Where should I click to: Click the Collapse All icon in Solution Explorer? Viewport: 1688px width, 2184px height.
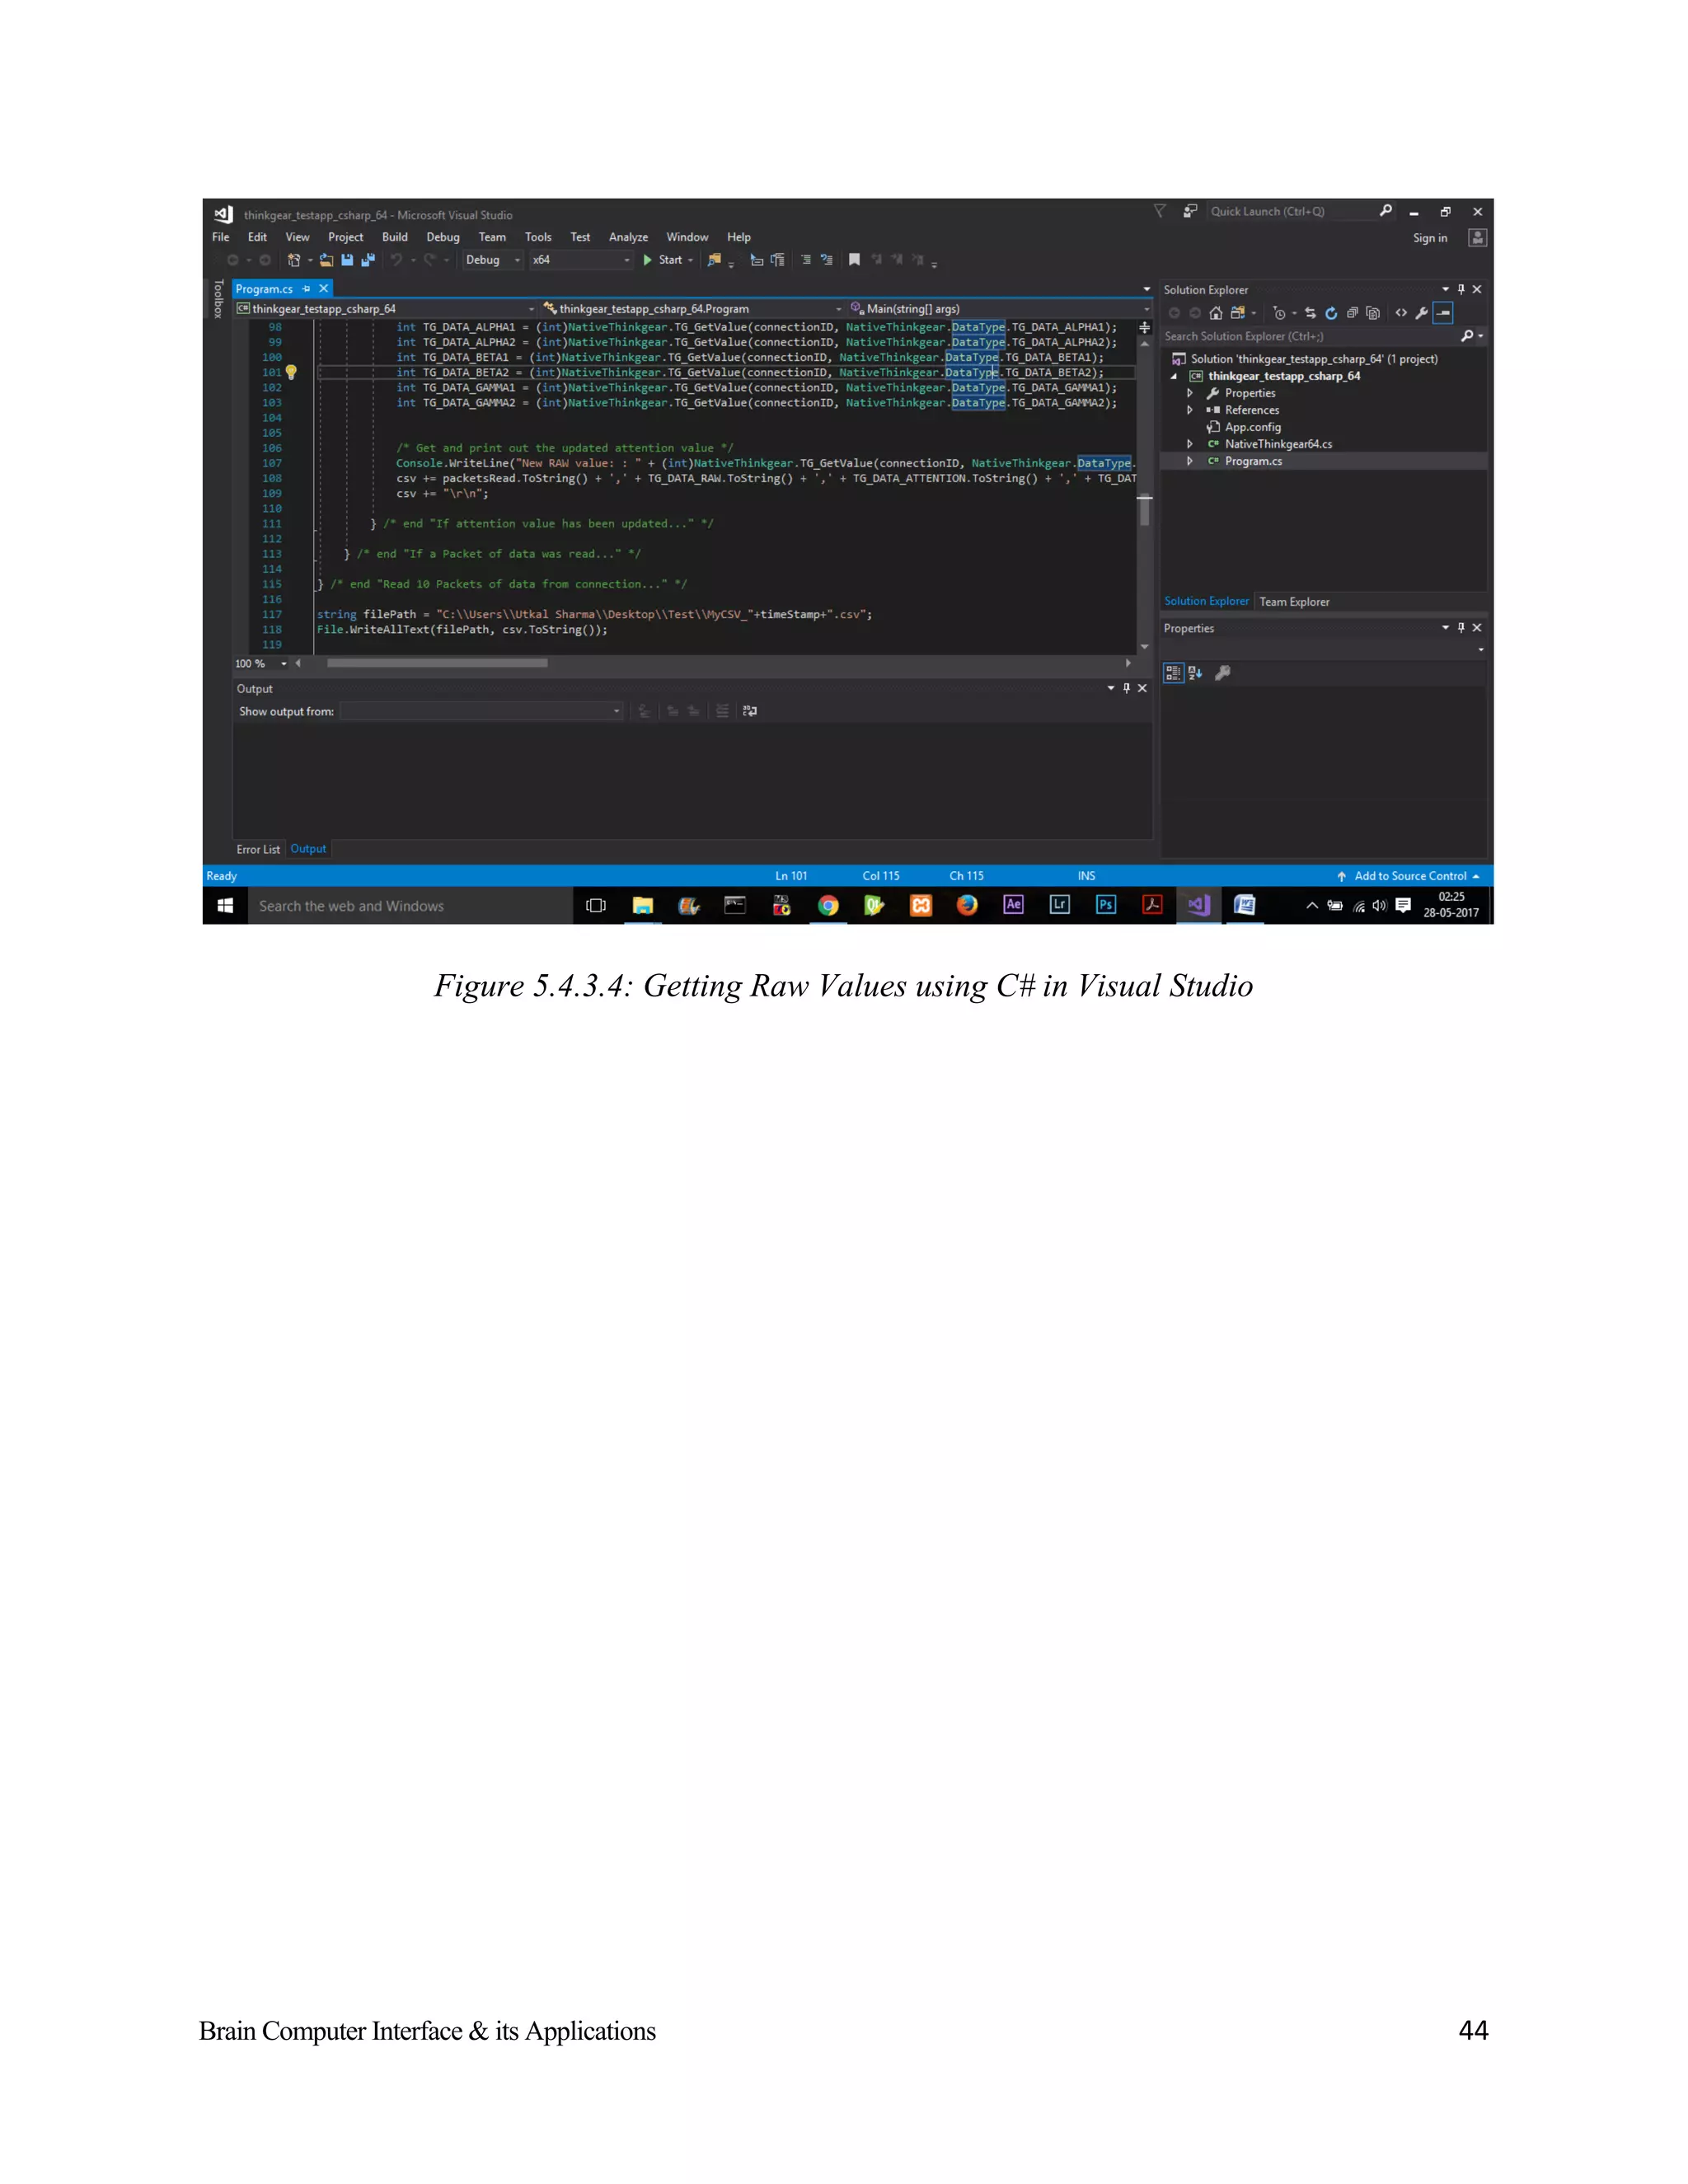pyautogui.click(x=1352, y=313)
